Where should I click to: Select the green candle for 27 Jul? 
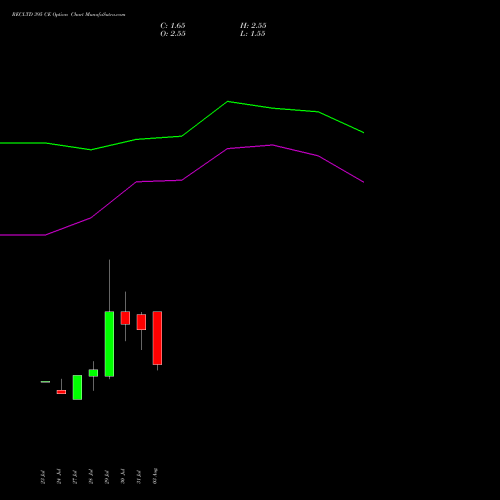pyautogui.click(x=77, y=387)
